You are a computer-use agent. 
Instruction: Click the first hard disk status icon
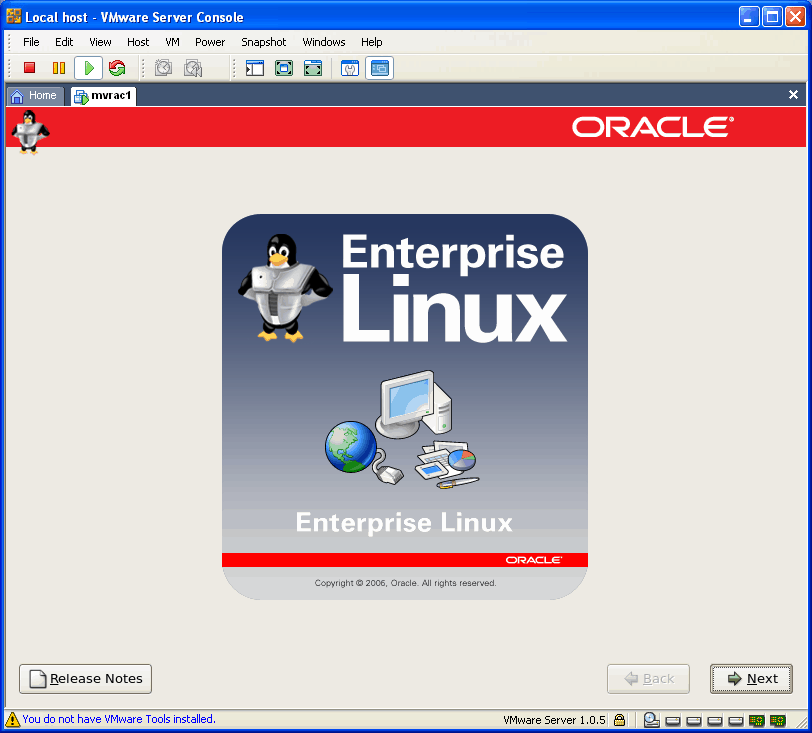click(x=673, y=720)
